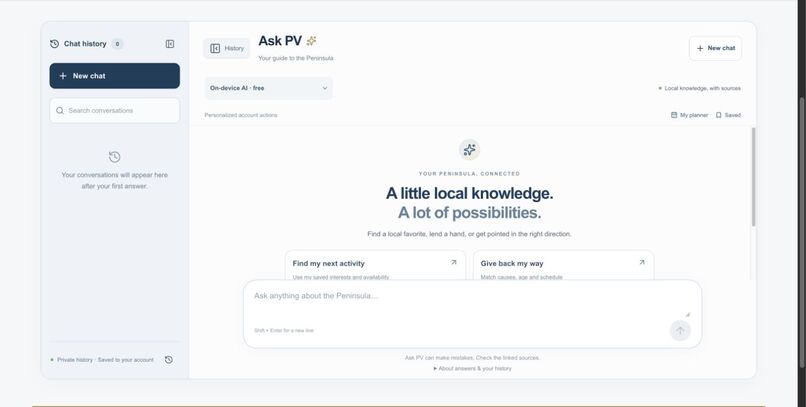The height and width of the screenshot is (407, 806).
Task: Click Local knowledge, with sources label
Action: point(700,88)
